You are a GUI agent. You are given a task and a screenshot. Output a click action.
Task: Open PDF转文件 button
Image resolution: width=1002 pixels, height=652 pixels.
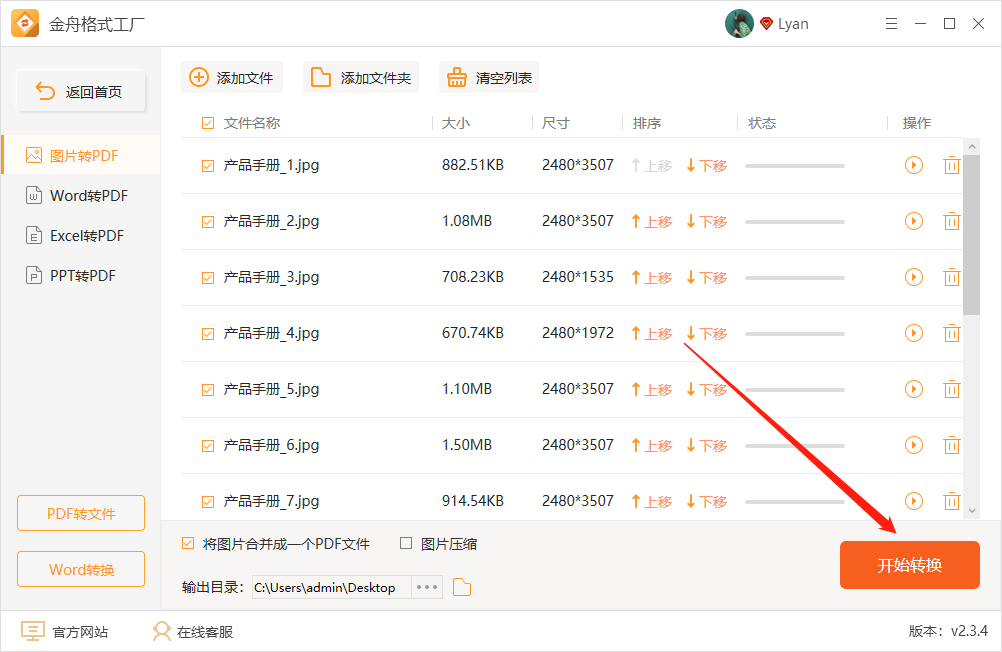[81, 513]
